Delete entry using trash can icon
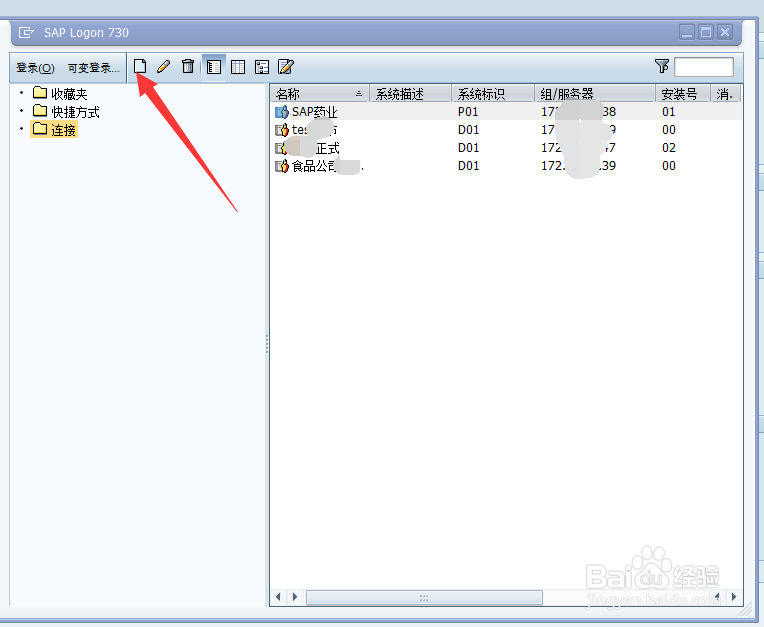The image size is (764, 627). (x=188, y=66)
